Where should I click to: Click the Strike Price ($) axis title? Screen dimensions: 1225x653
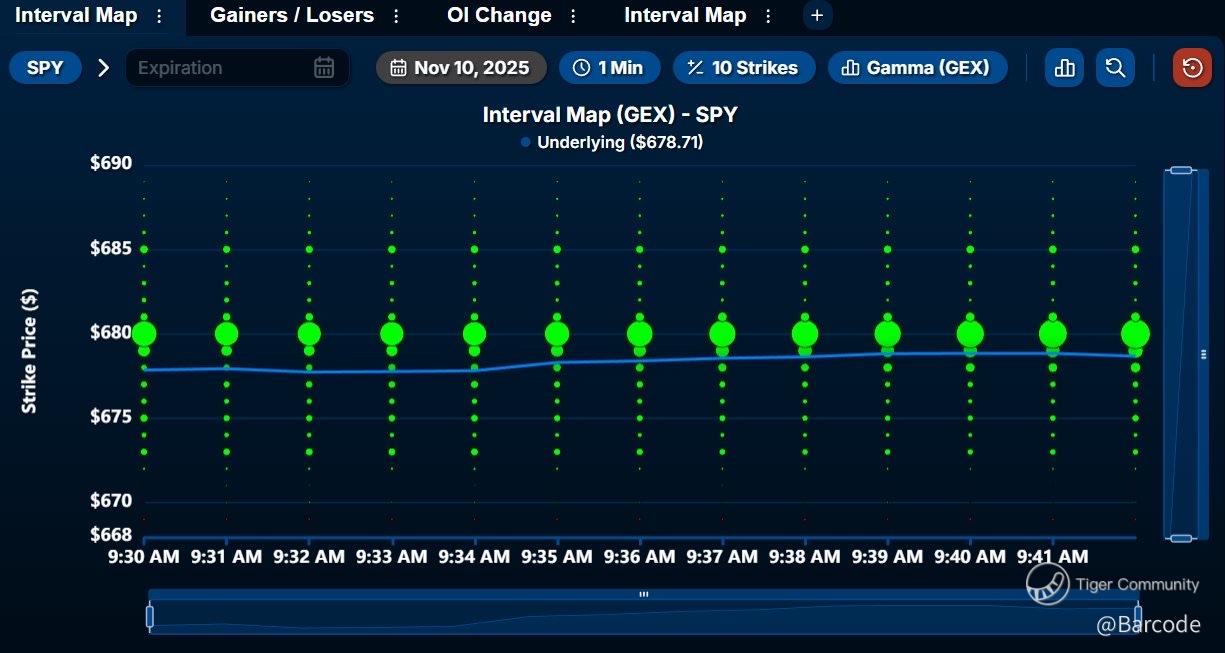click(x=29, y=351)
